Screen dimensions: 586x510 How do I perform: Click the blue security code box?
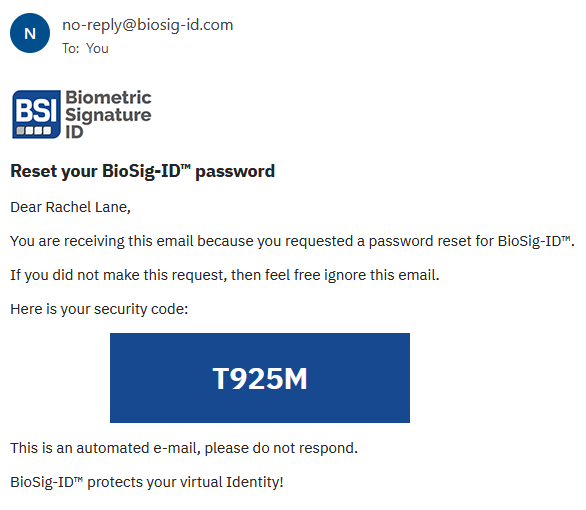[x=260, y=378]
